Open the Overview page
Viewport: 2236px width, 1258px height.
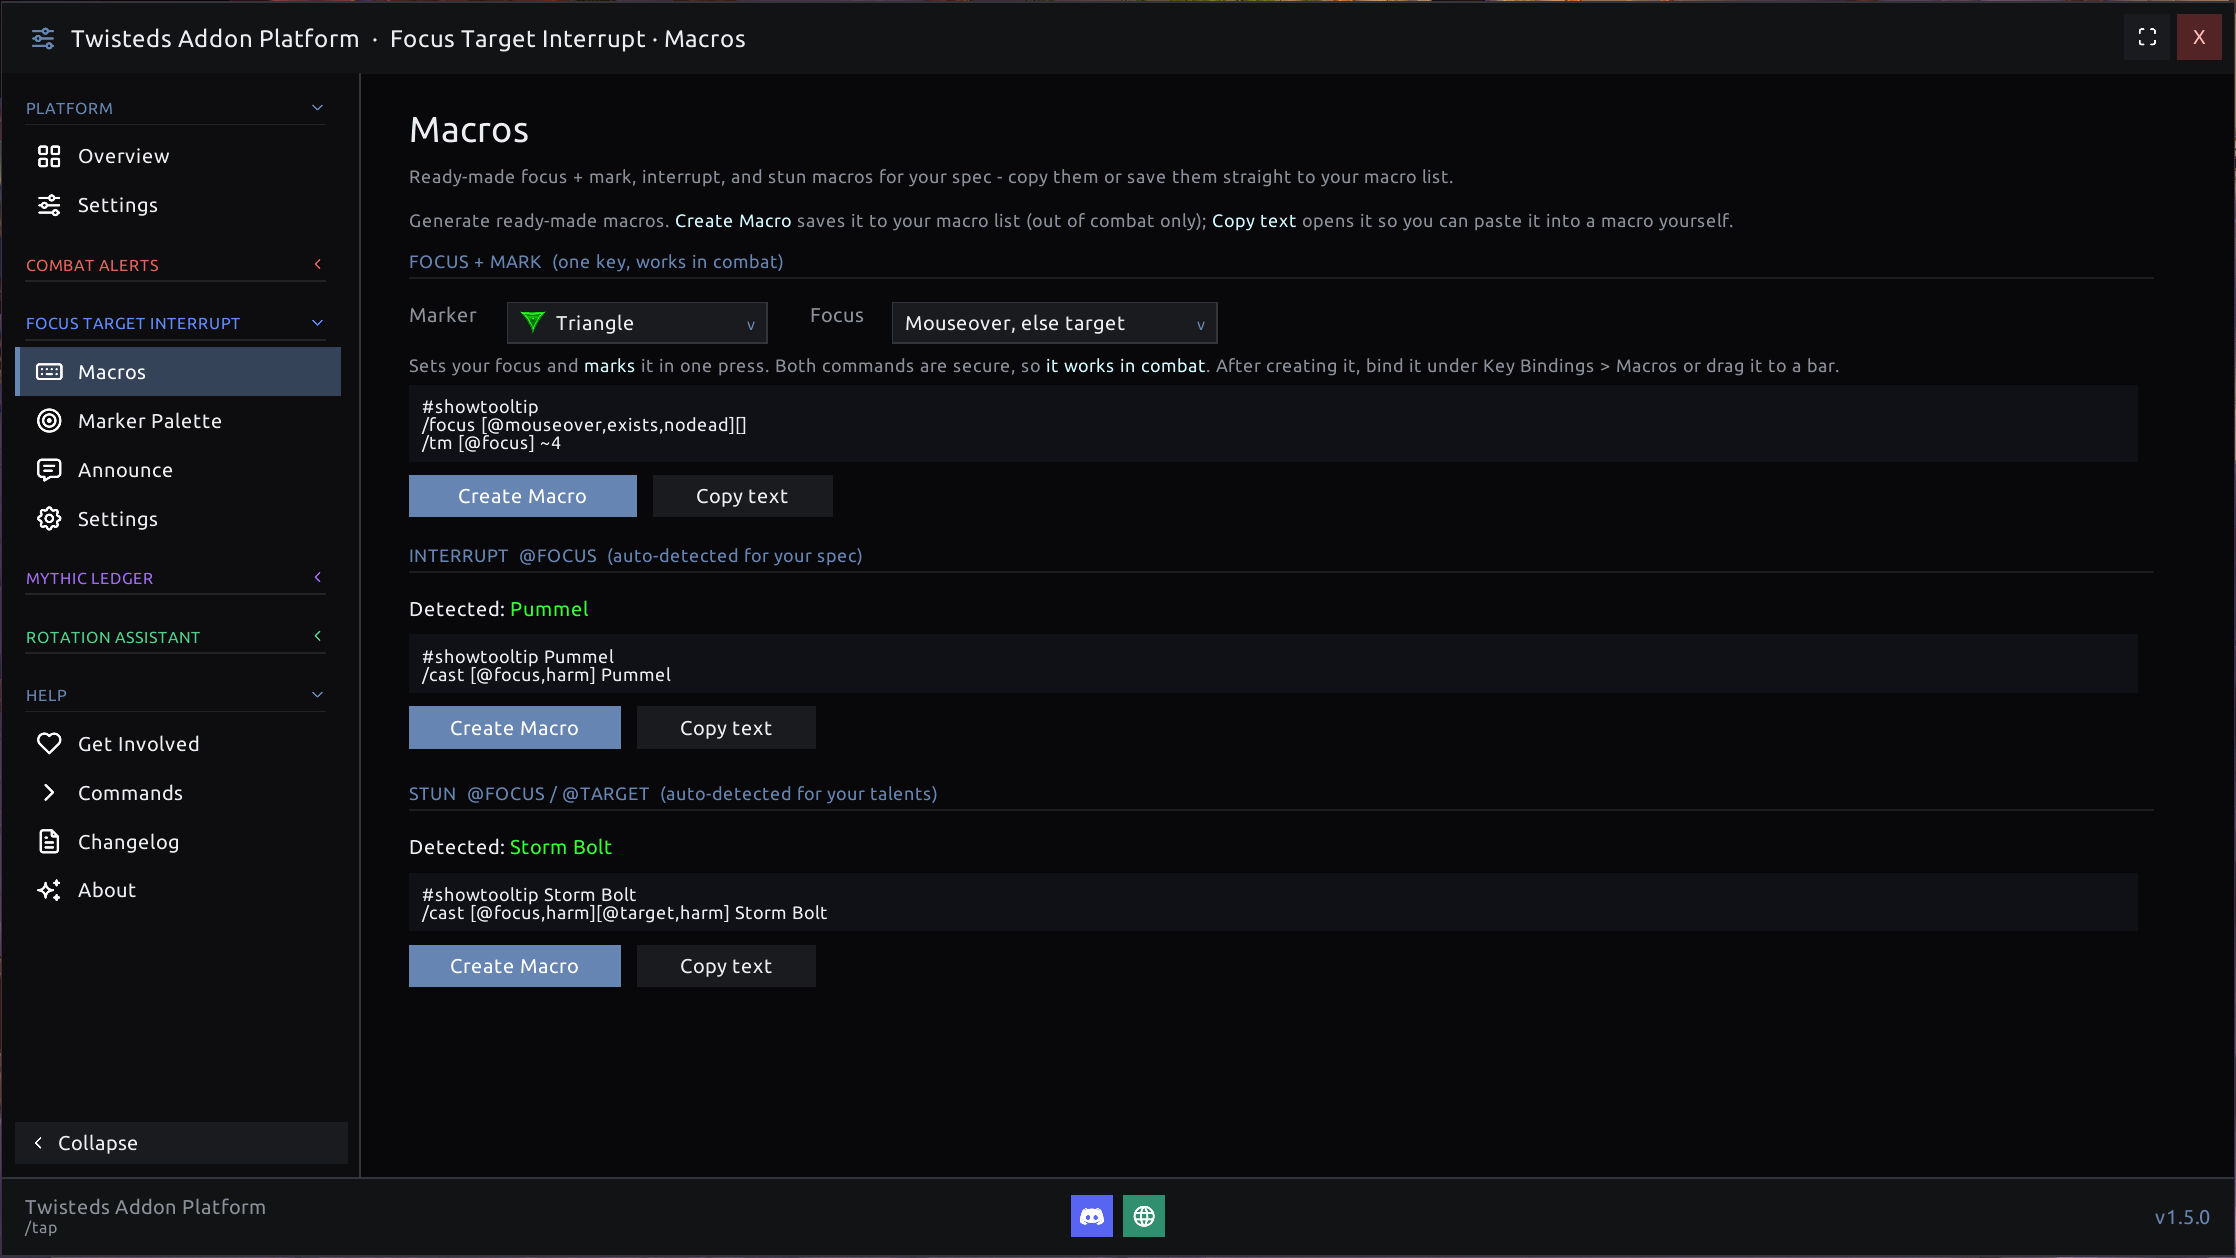coord(178,156)
